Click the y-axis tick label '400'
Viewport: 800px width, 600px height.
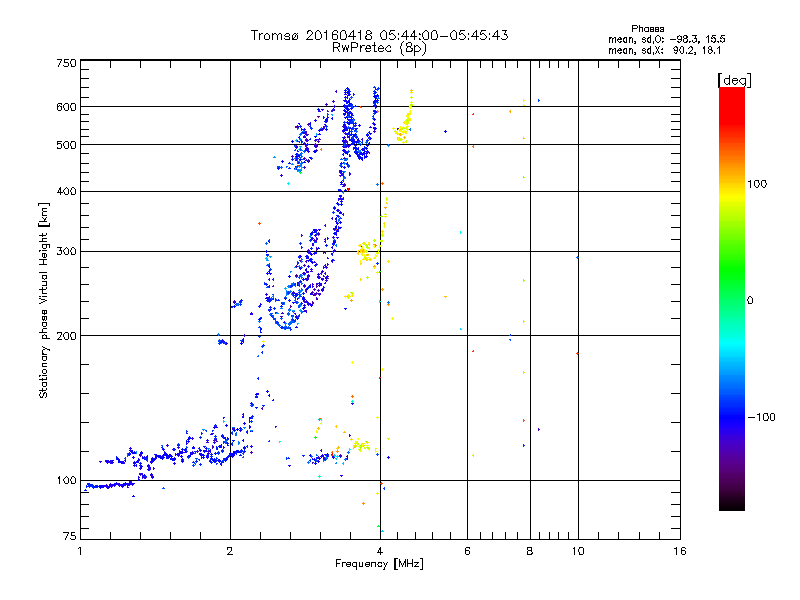pyautogui.click(x=66, y=192)
